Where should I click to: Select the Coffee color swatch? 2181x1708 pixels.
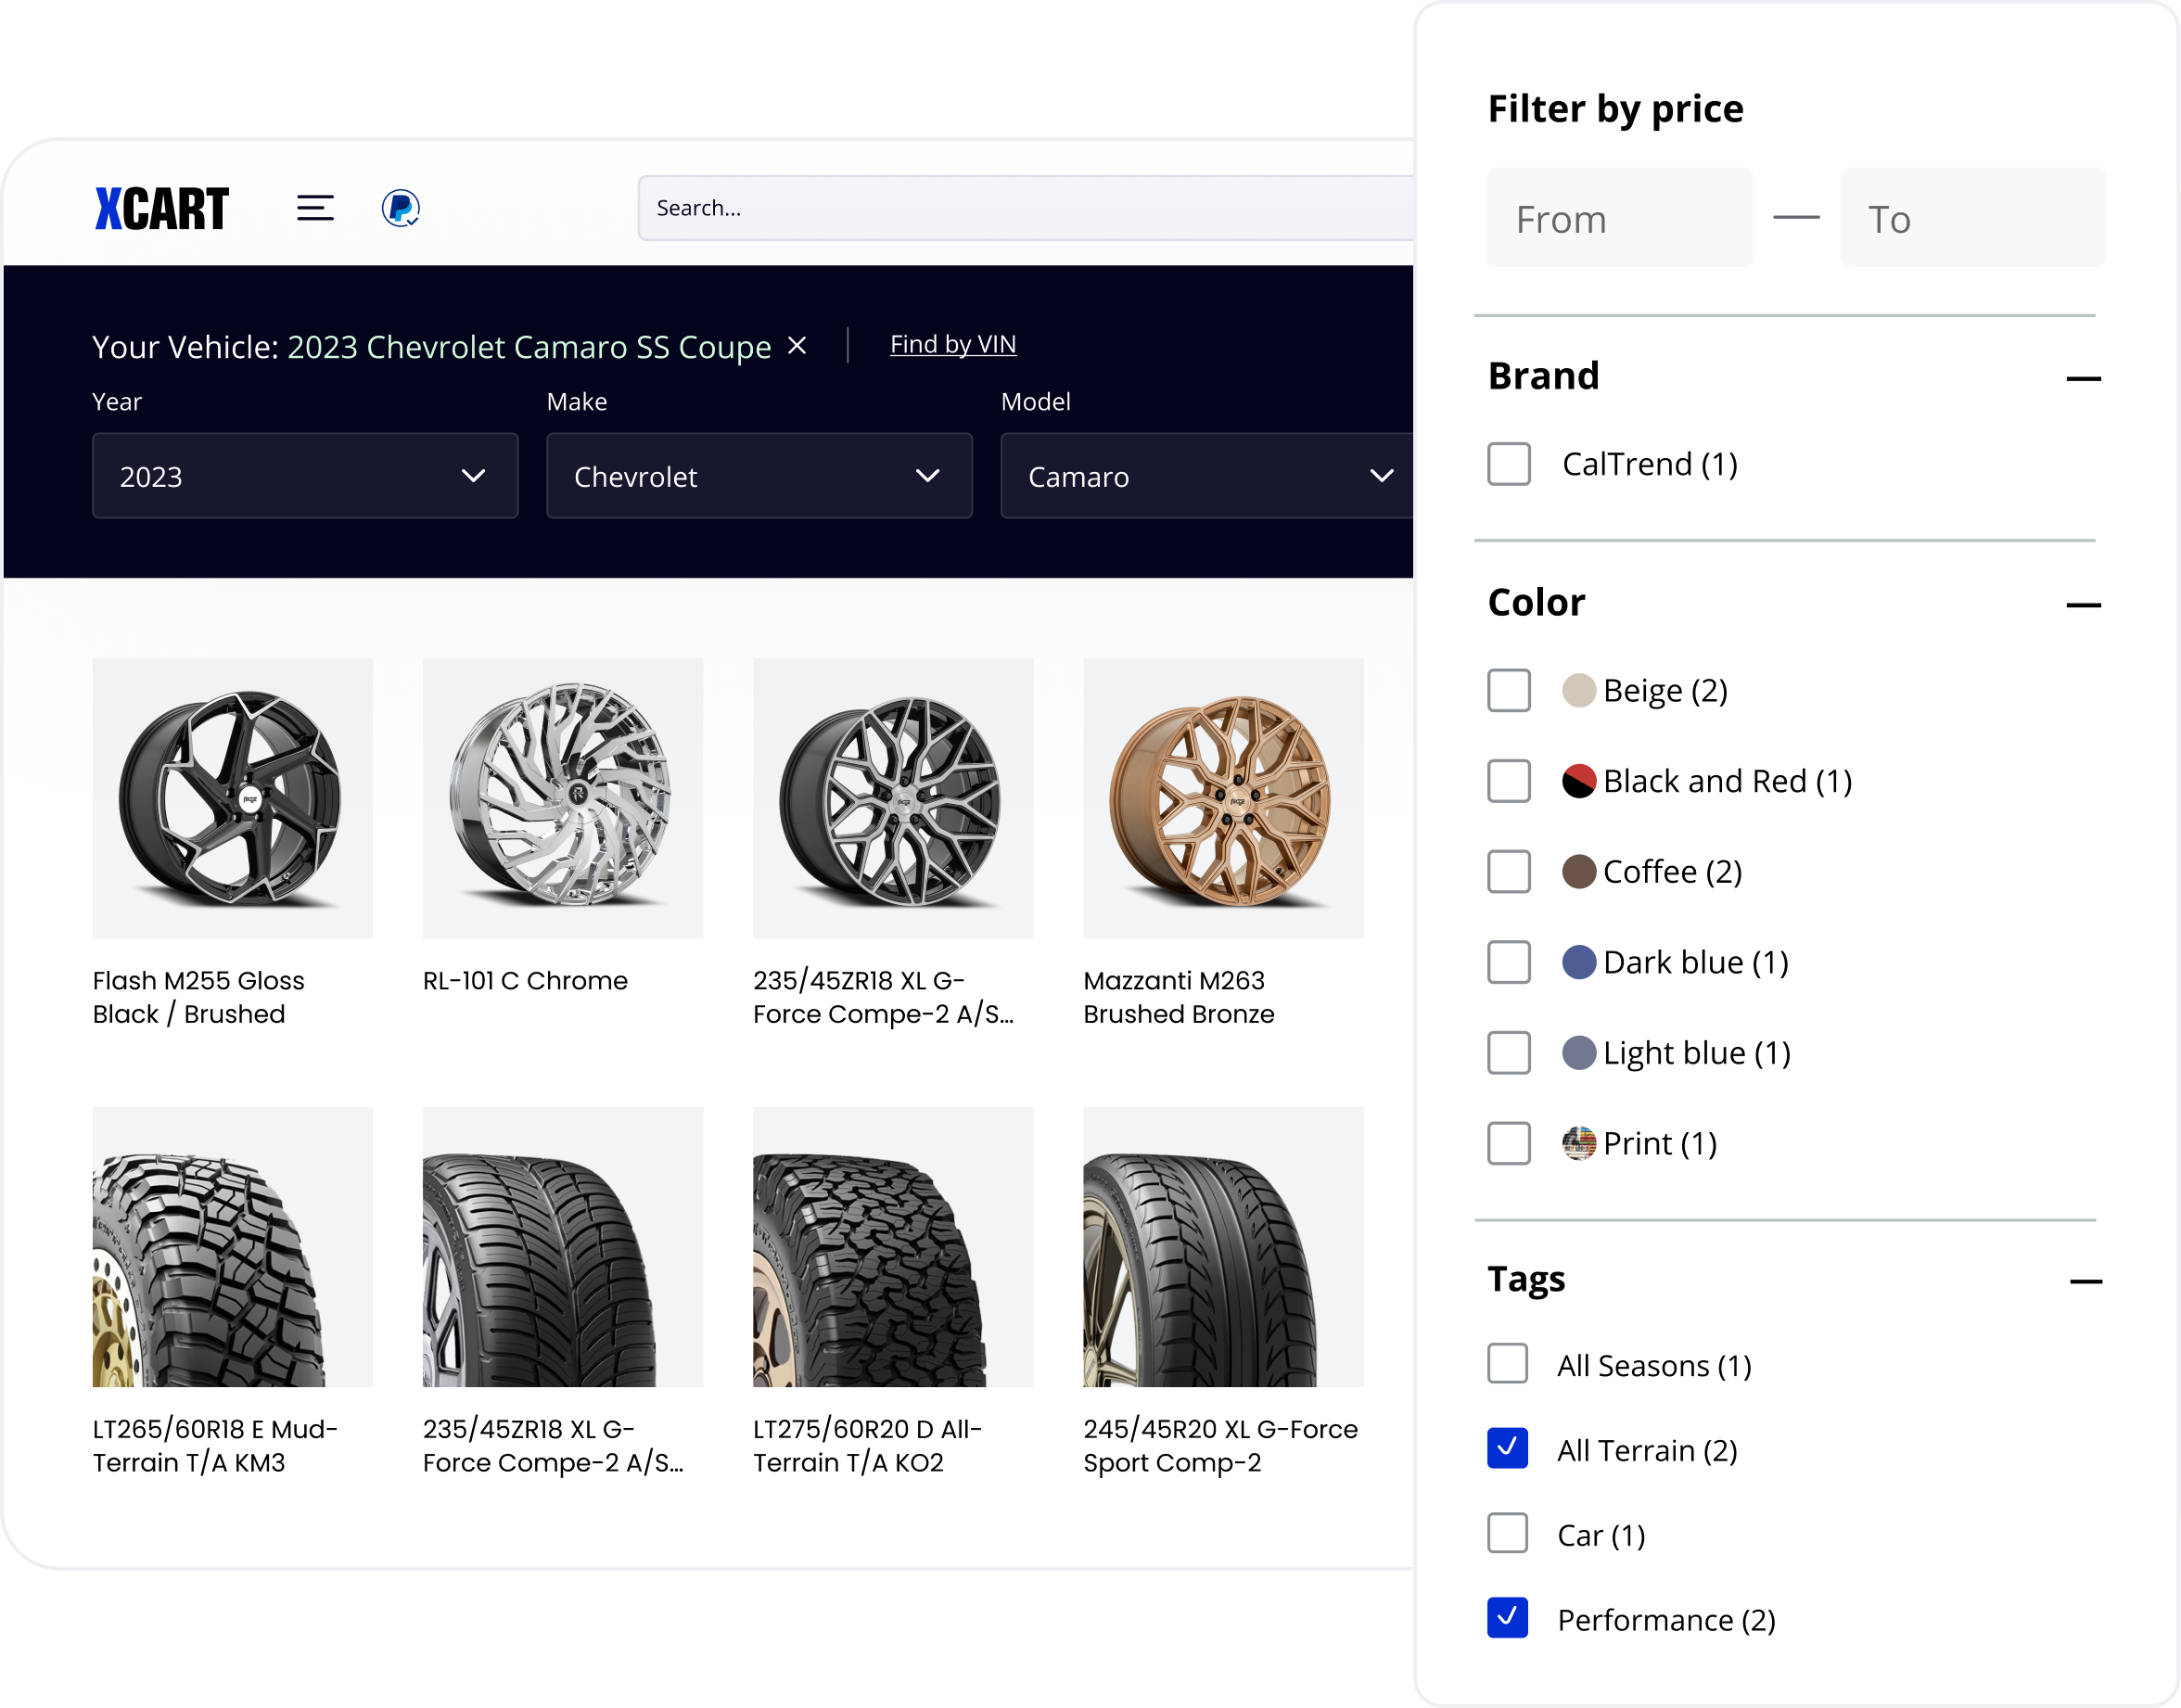(1581, 871)
